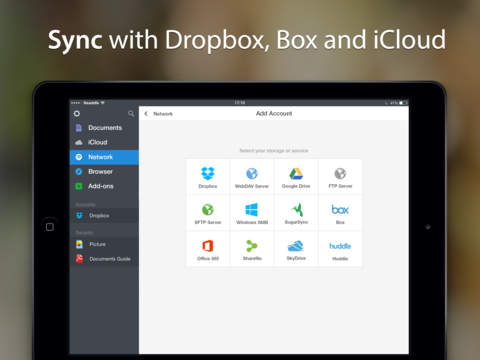Add an Office 365 account

tap(208, 250)
